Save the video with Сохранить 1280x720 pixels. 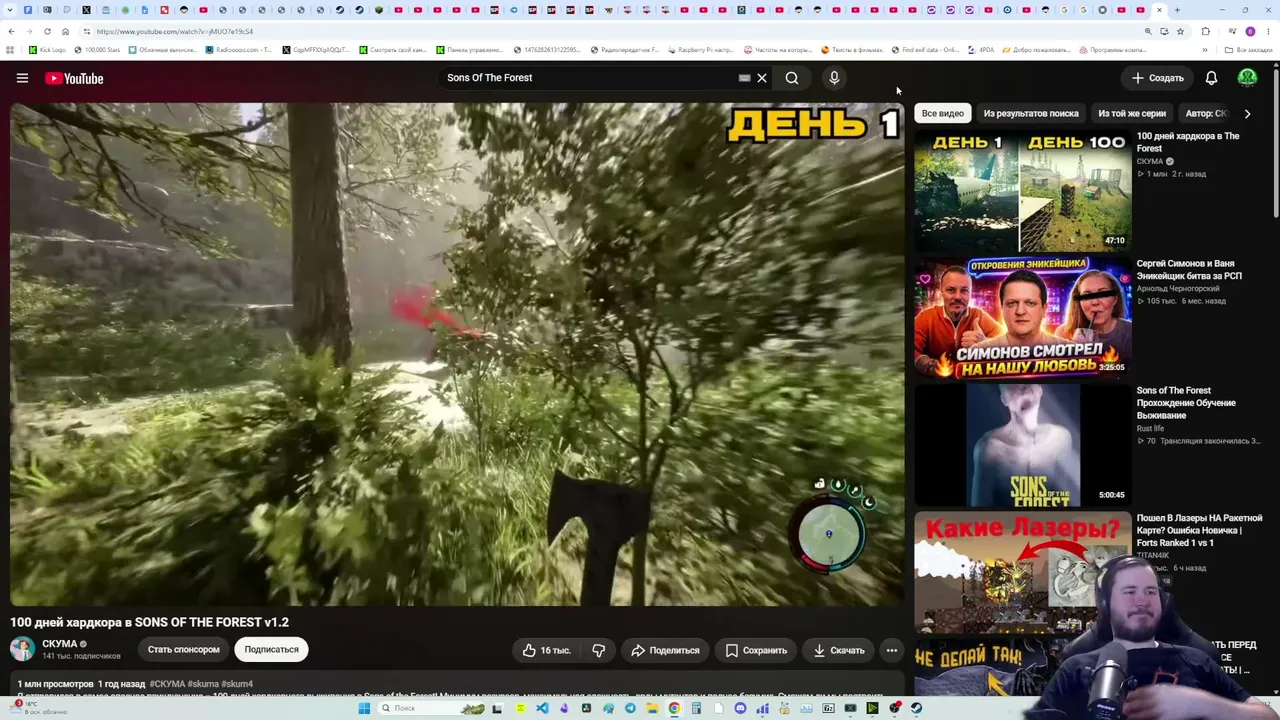[756, 650]
